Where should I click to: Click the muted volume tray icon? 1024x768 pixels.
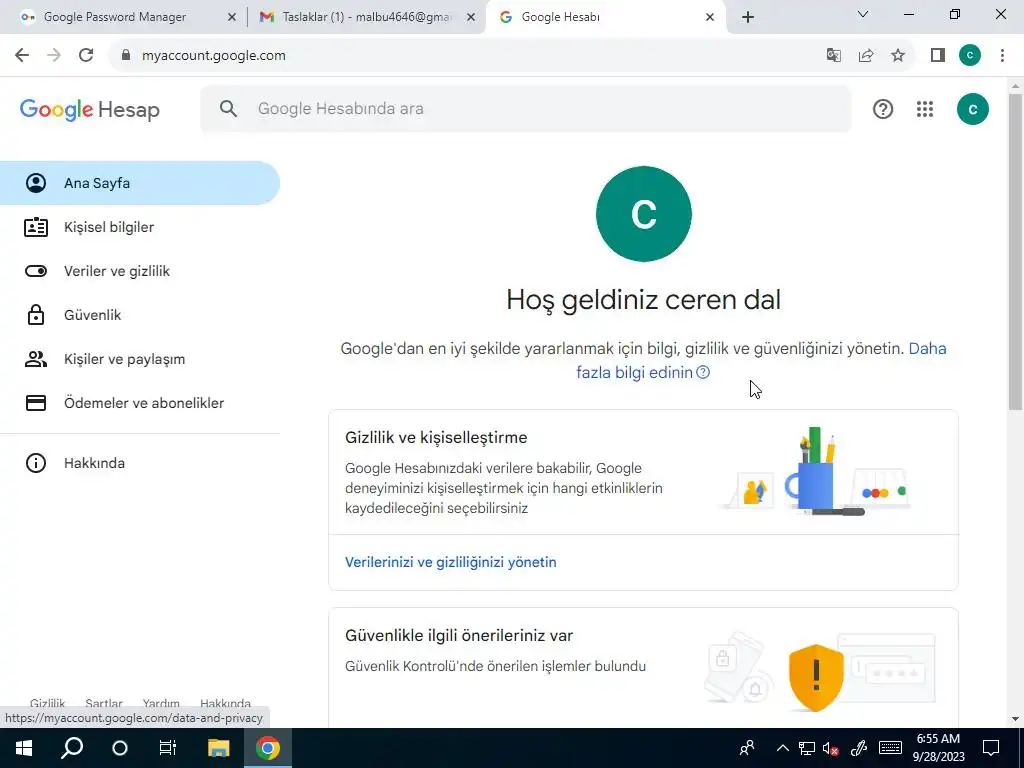point(831,748)
